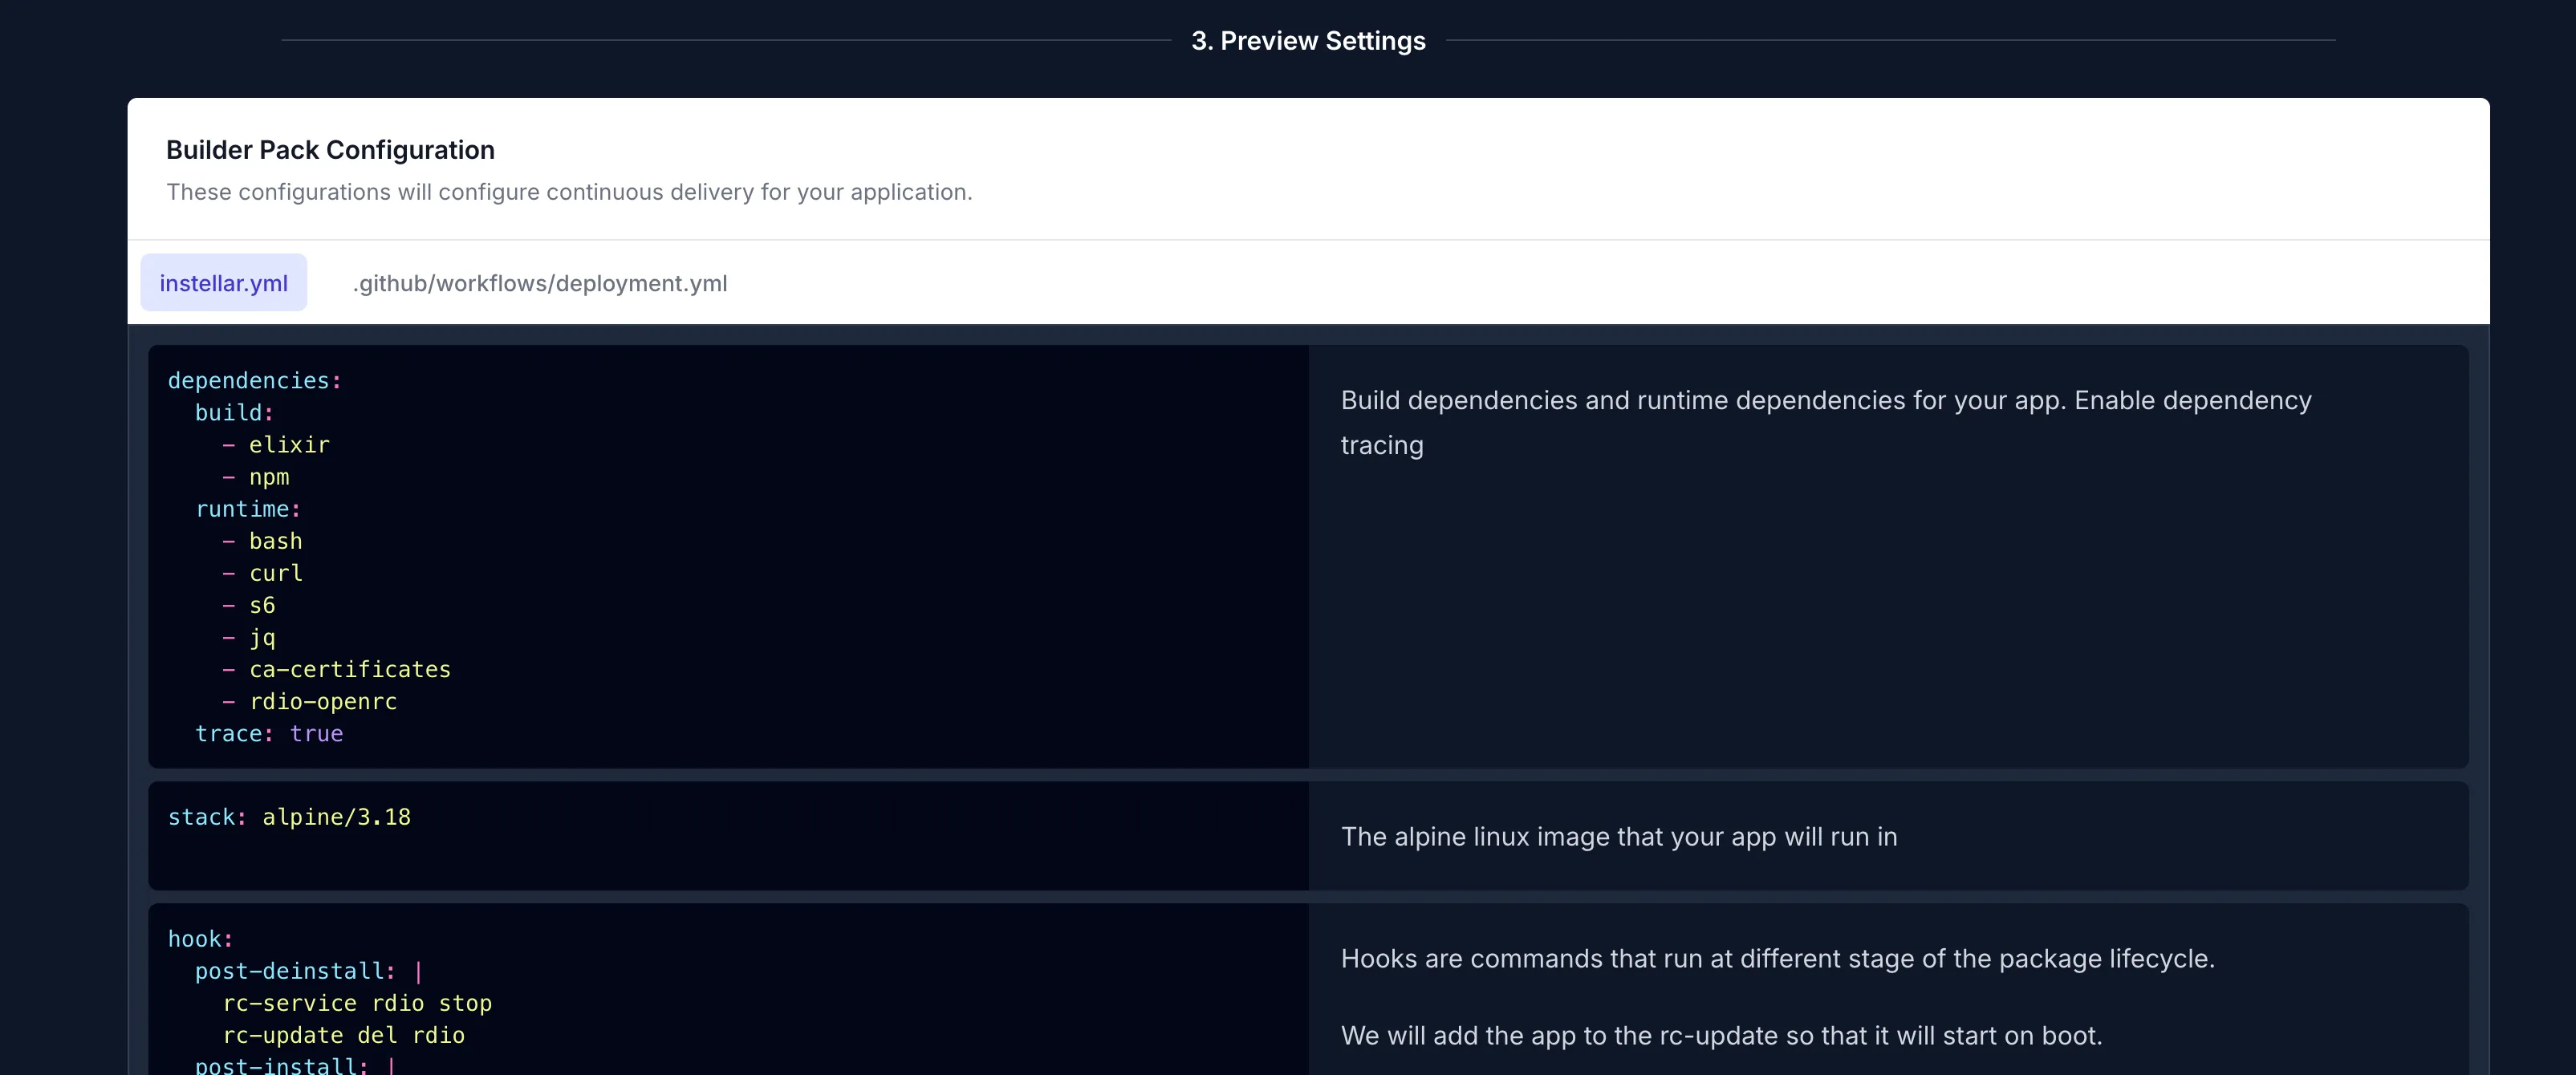
Task: Click the 'dependencies:' key in code
Action: point(254,381)
